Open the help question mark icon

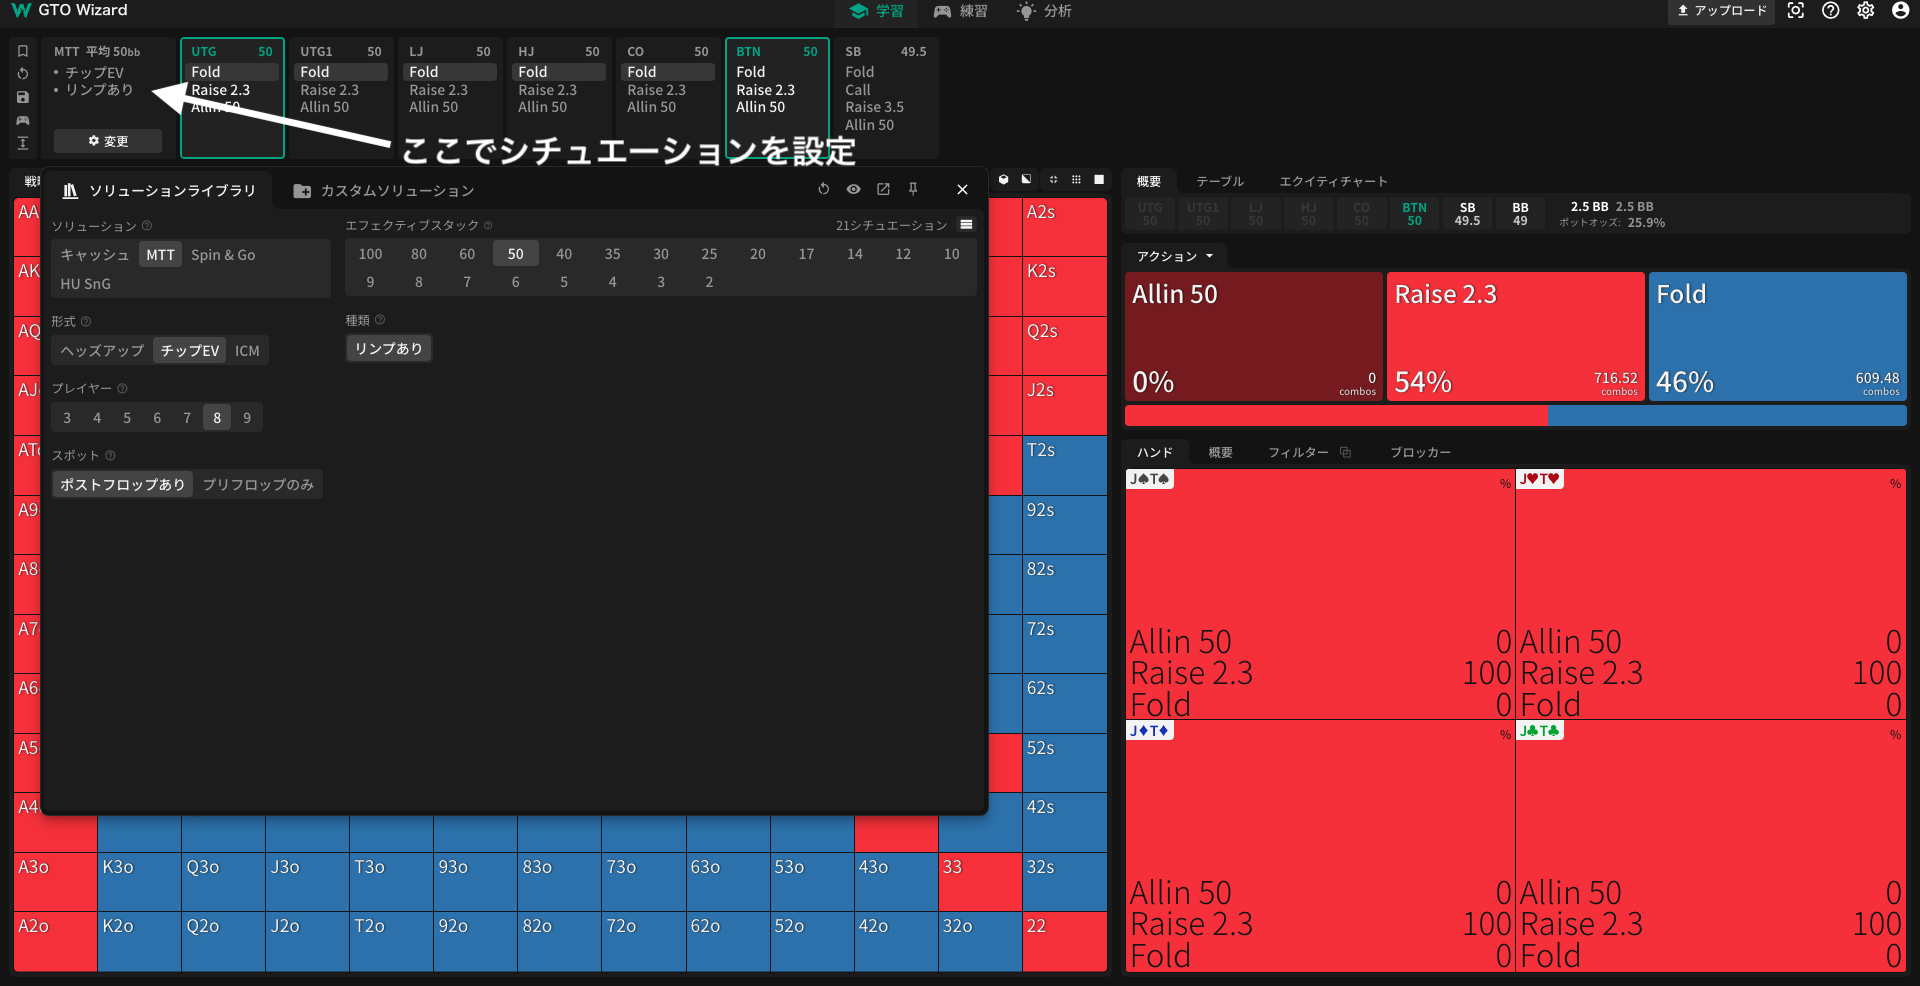coord(1831,11)
